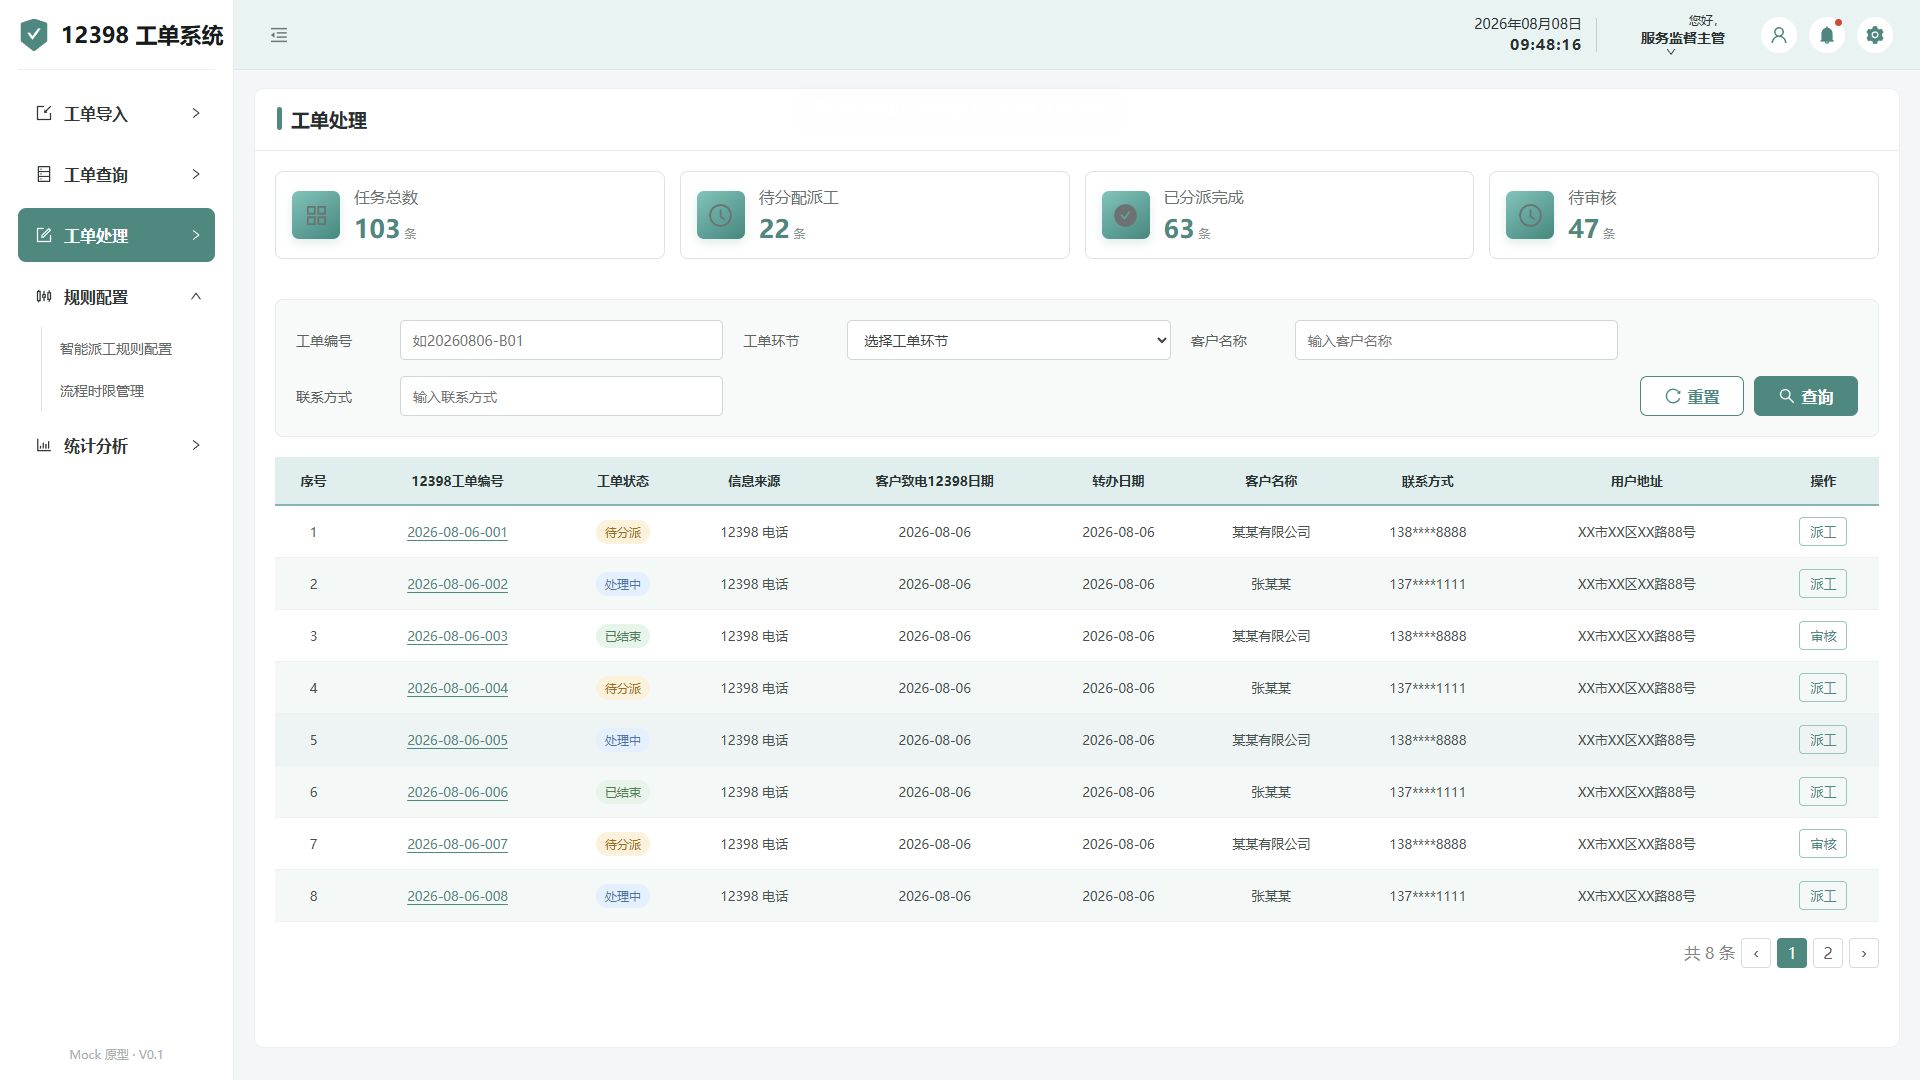
Task: Click the 工单导入 sidebar icon
Action: pyautogui.click(x=44, y=113)
